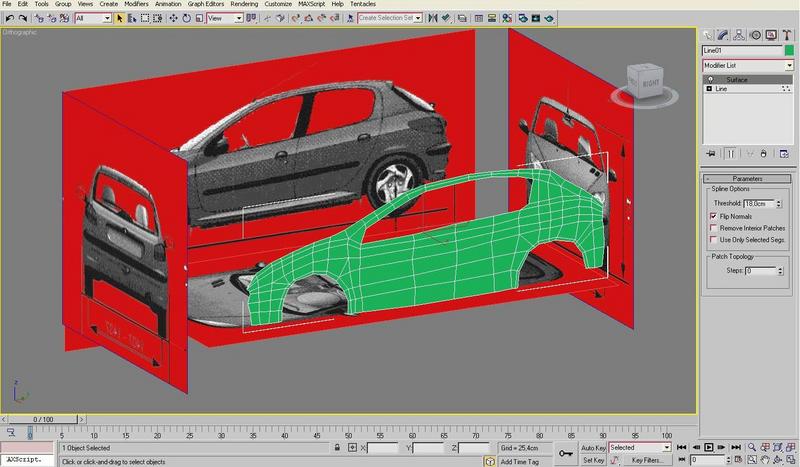Open Select by Name list tool
The image size is (800, 467).
[132, 18]
